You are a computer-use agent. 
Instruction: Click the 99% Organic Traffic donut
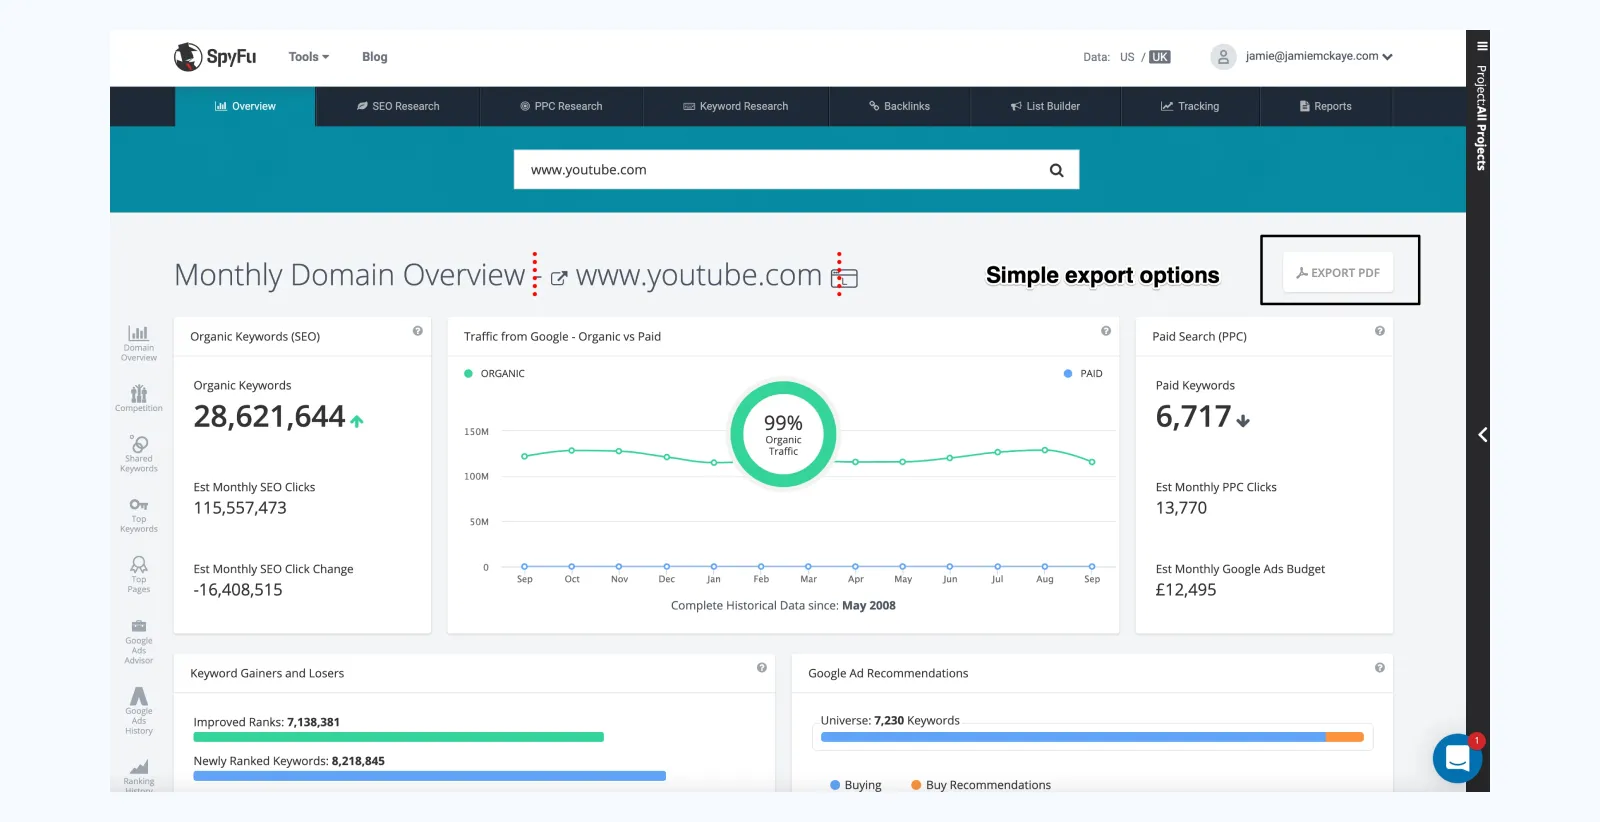pos(783,434)
